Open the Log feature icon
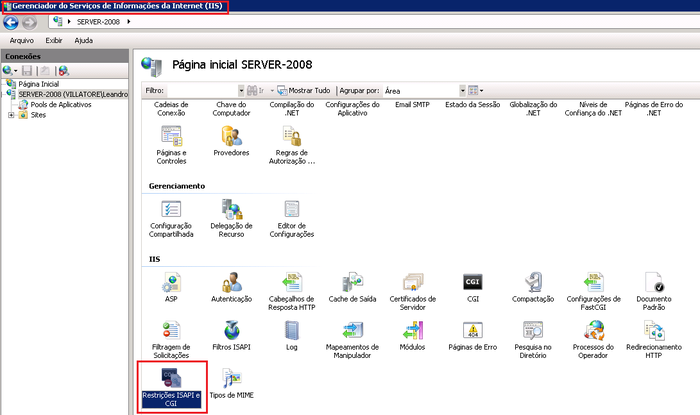Screen dimensions: 700x415 coord(292,336)
